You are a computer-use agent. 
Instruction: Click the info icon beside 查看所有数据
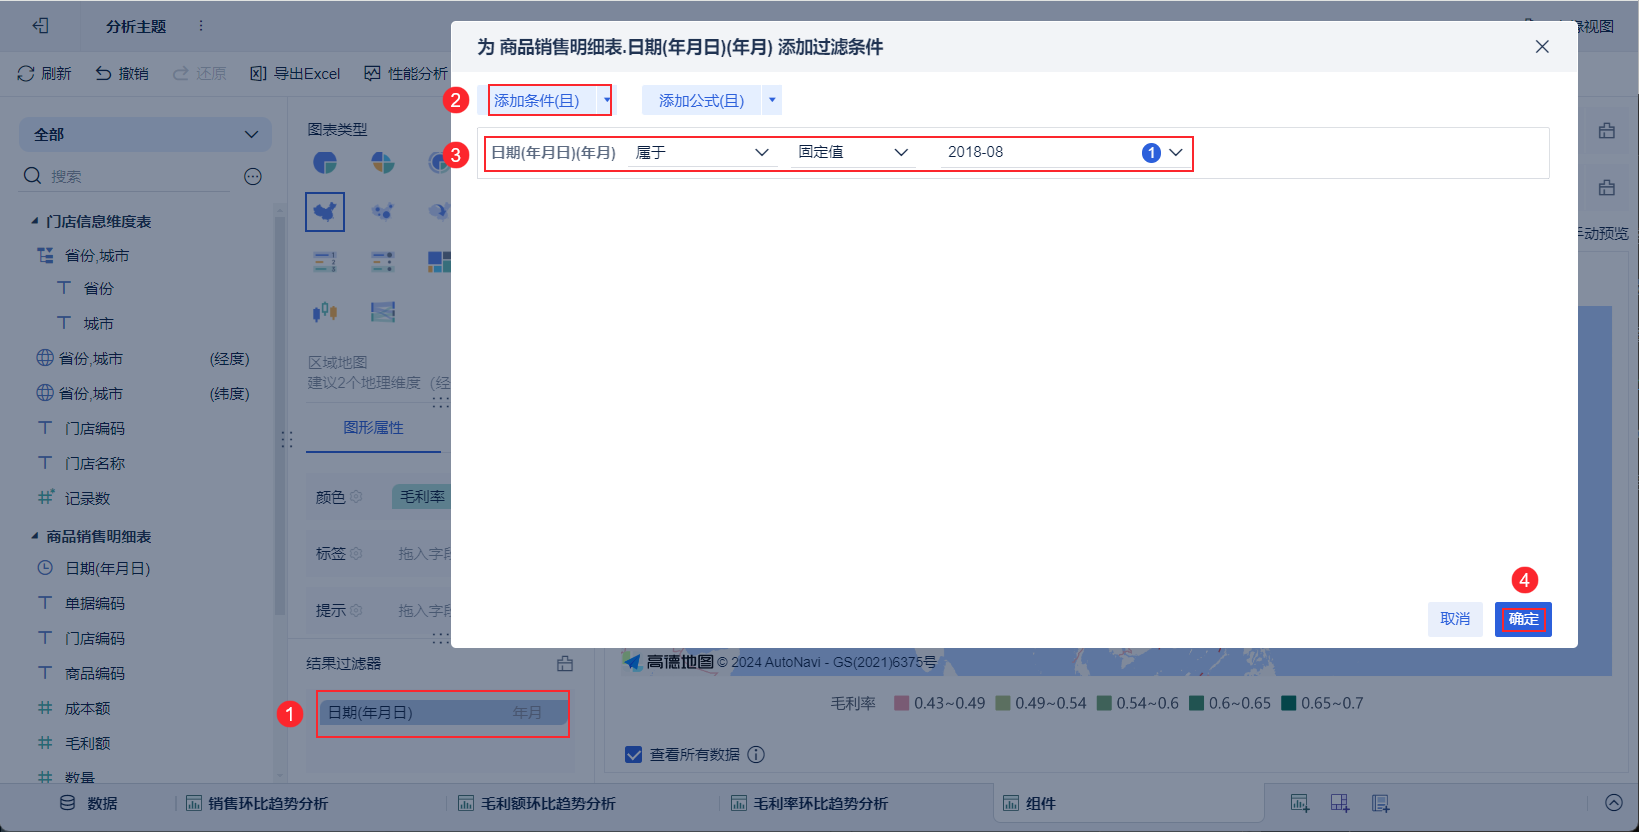(756, 754)
